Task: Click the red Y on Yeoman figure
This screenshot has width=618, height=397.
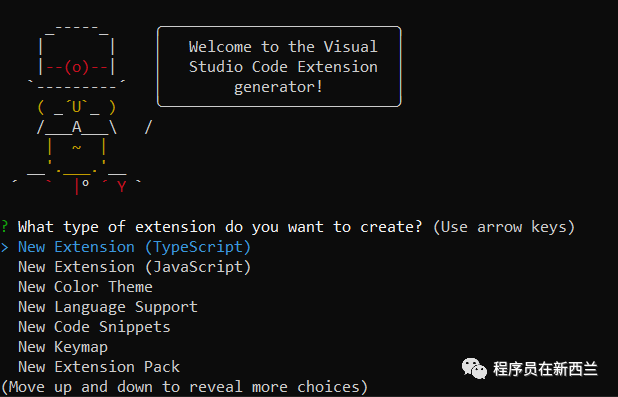Action: [121, 186]
